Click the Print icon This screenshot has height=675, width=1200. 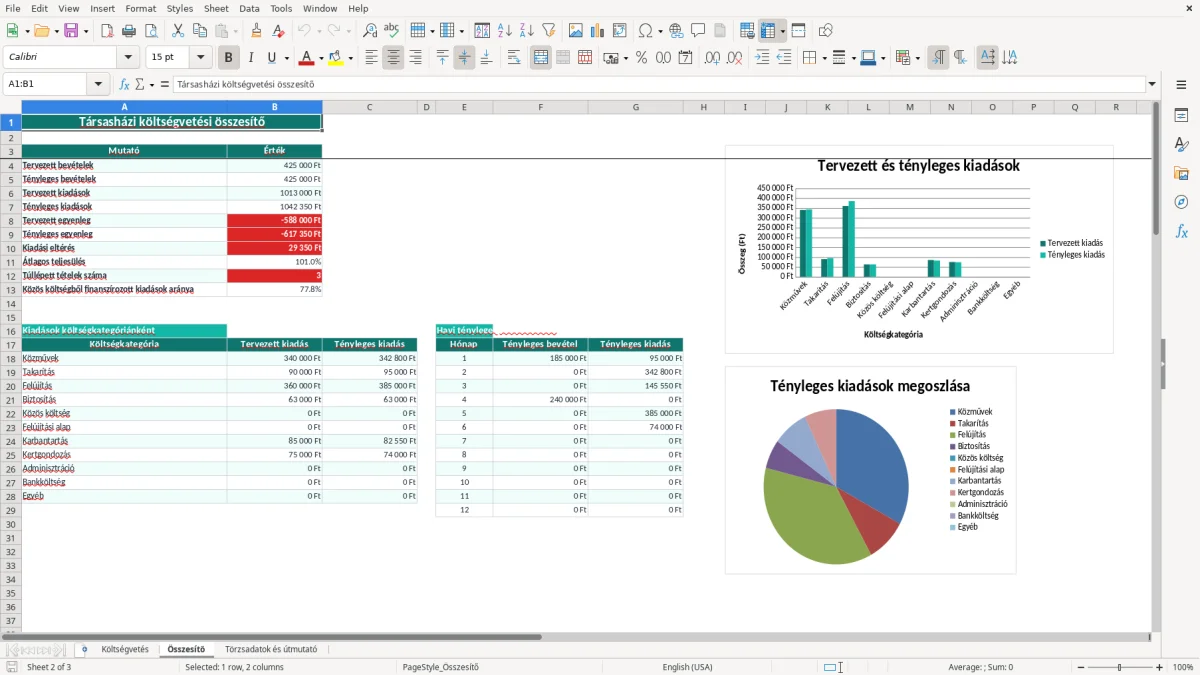click(127, 31)
